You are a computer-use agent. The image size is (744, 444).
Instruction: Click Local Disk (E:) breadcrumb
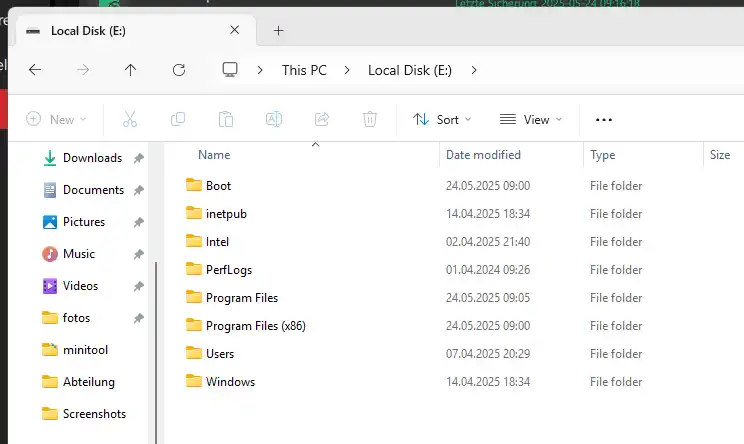tap(410, 70)
